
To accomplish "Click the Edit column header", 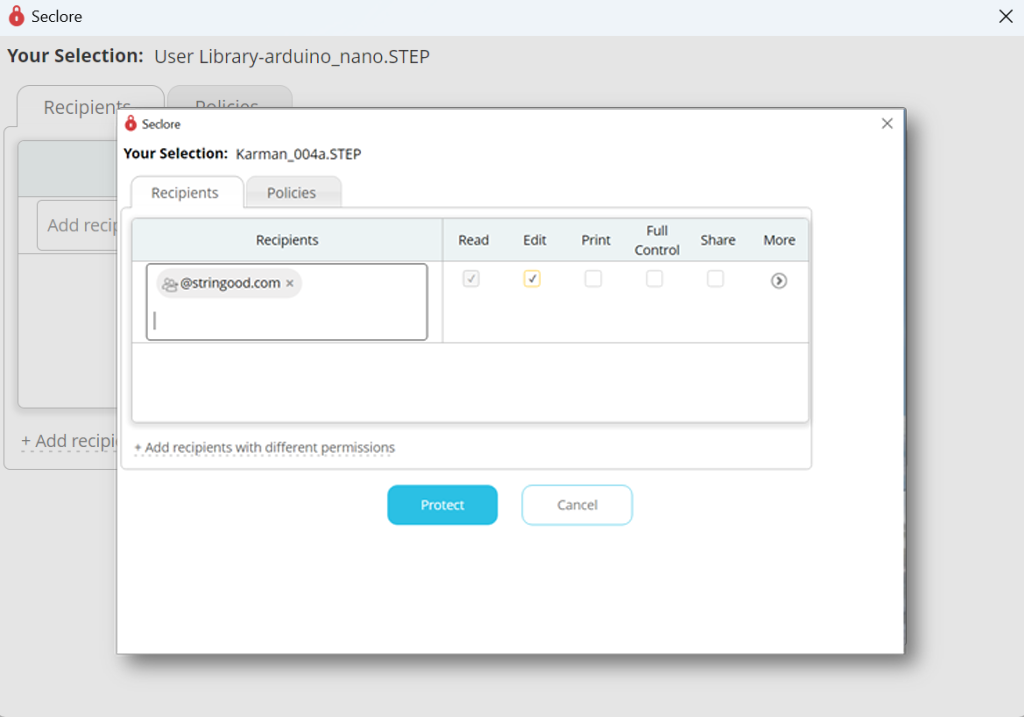I will (x=534, y=240).
